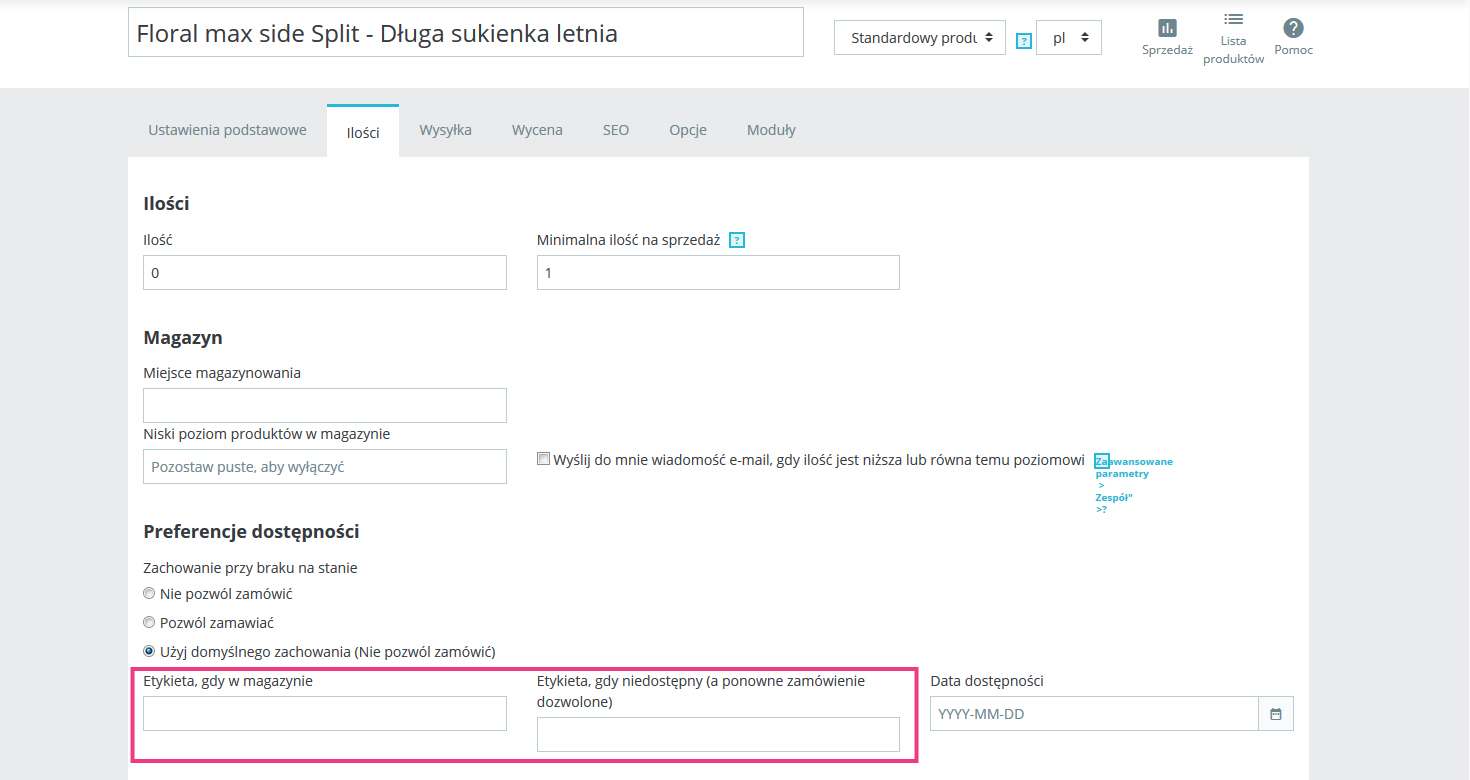Open the Wycena tab
The image size is (1470, 780).
(537, 130)
